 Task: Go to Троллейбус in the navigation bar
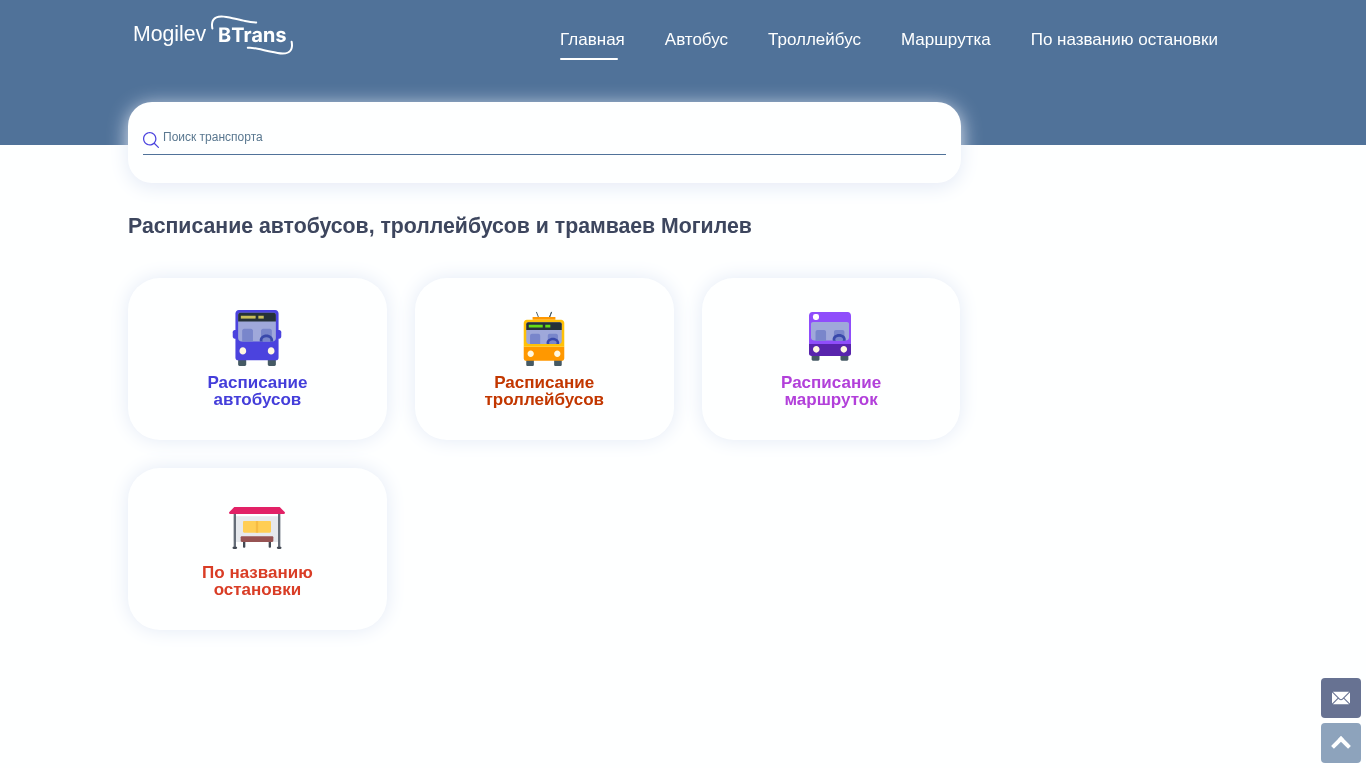(x=814, y=40)
